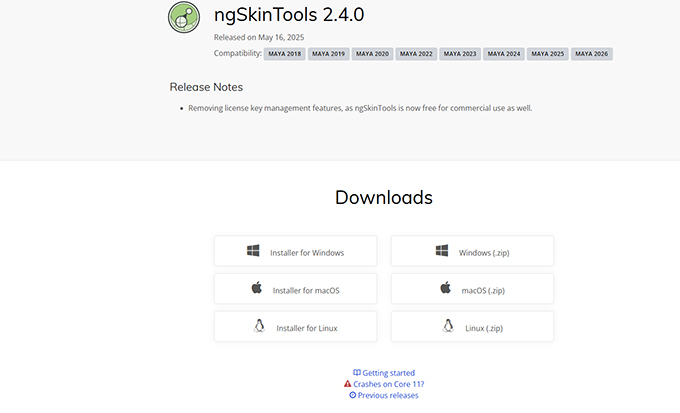Click the Removing license key management note
Image resolution: width=680 pixels, height=413 pixels.
tap(360, 108)
